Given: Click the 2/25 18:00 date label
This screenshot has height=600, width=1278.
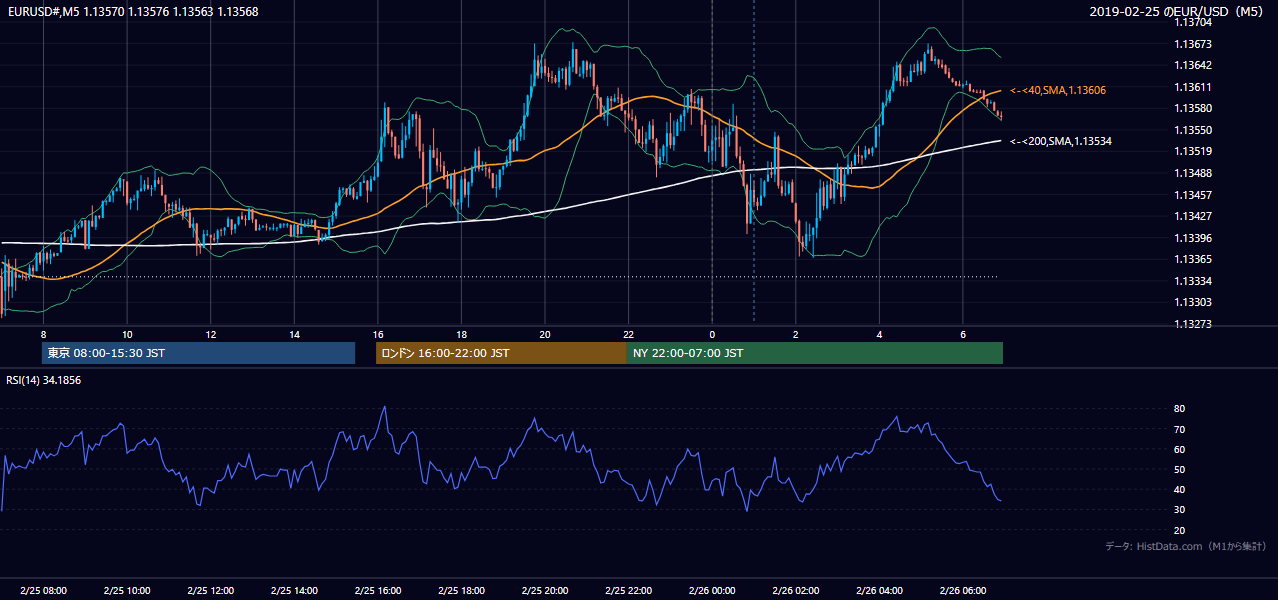Looking at the screenshot, I should (x=461, y=591).
